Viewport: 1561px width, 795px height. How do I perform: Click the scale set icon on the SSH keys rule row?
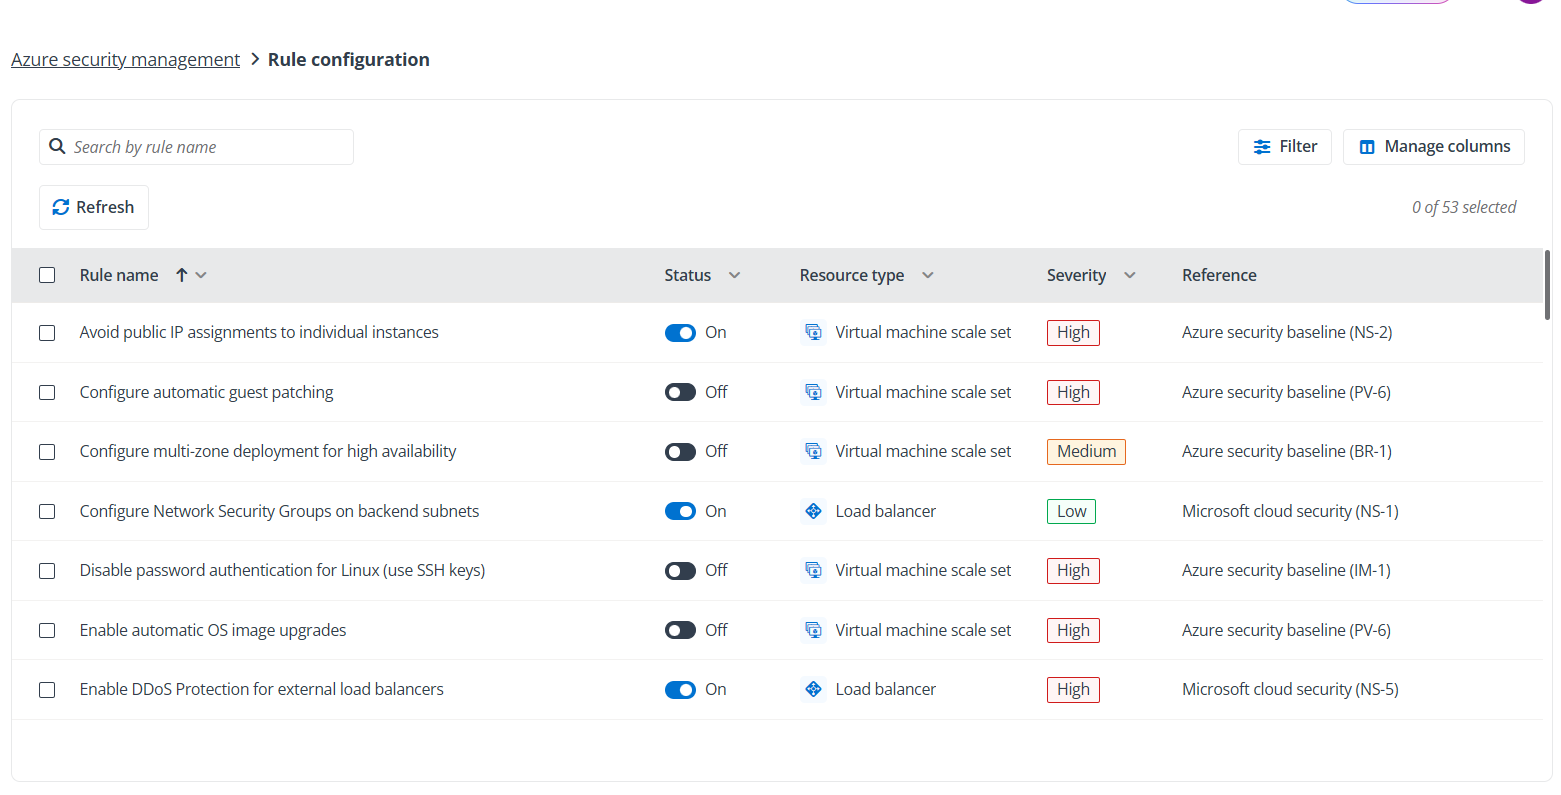click(x=813, y=570)
